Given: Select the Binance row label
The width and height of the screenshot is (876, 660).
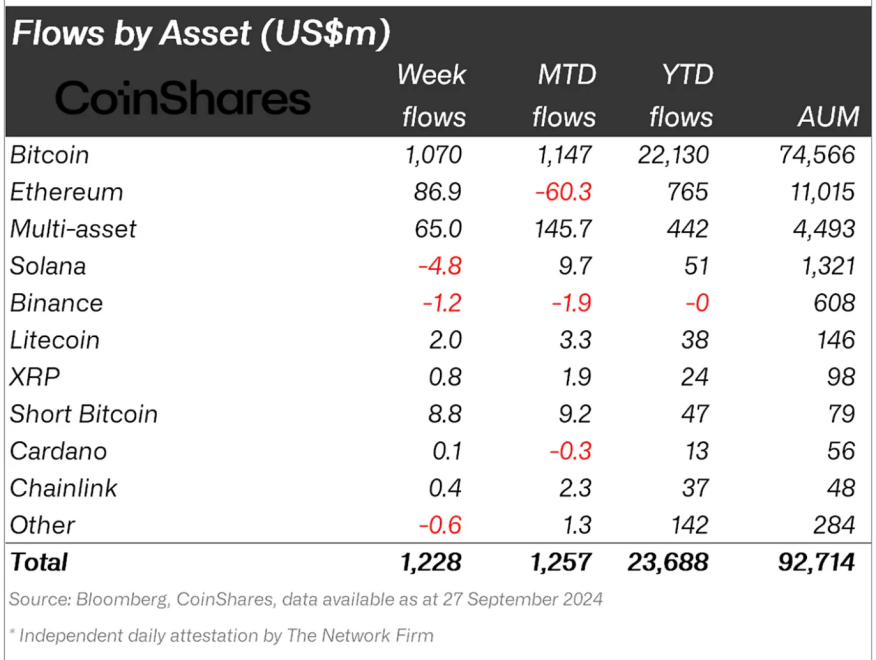Looking at the screenshot, I should click(56, 303).
